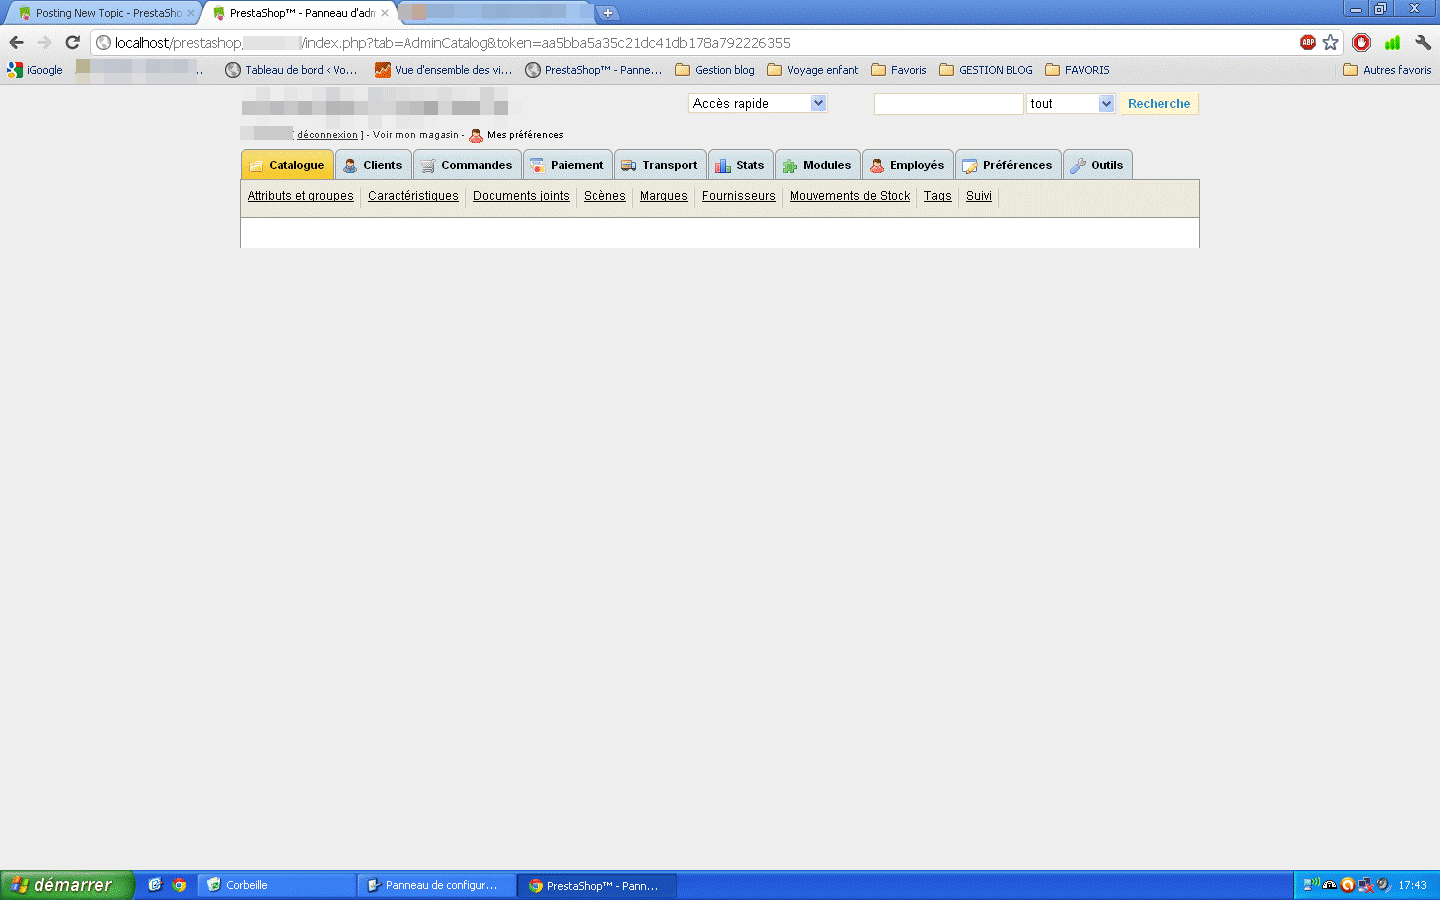1440x900 pixels.
Task: Open the Voir mon magasin link
Action: (416, 135)
